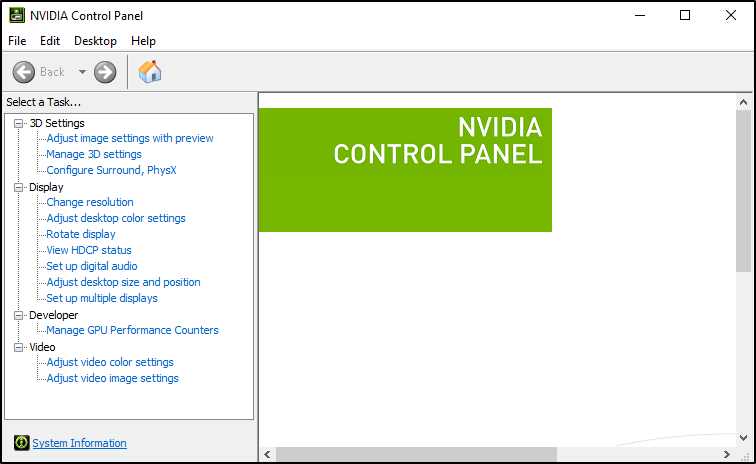Viewport: 756px width, 464px height.
Task: Select Manage GPU Performance Counters
Action: click(x=133, y=330)
